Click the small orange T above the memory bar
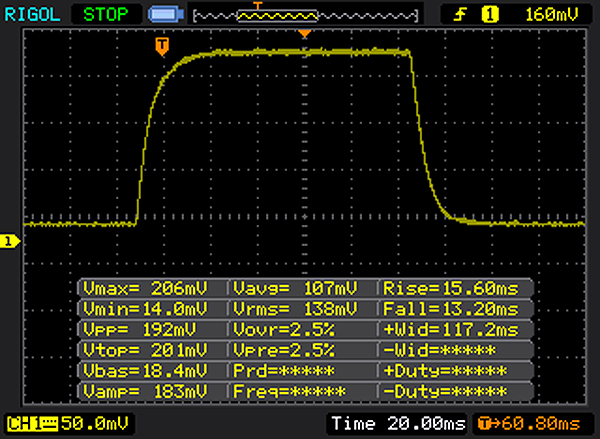 (x=258, y=5)
